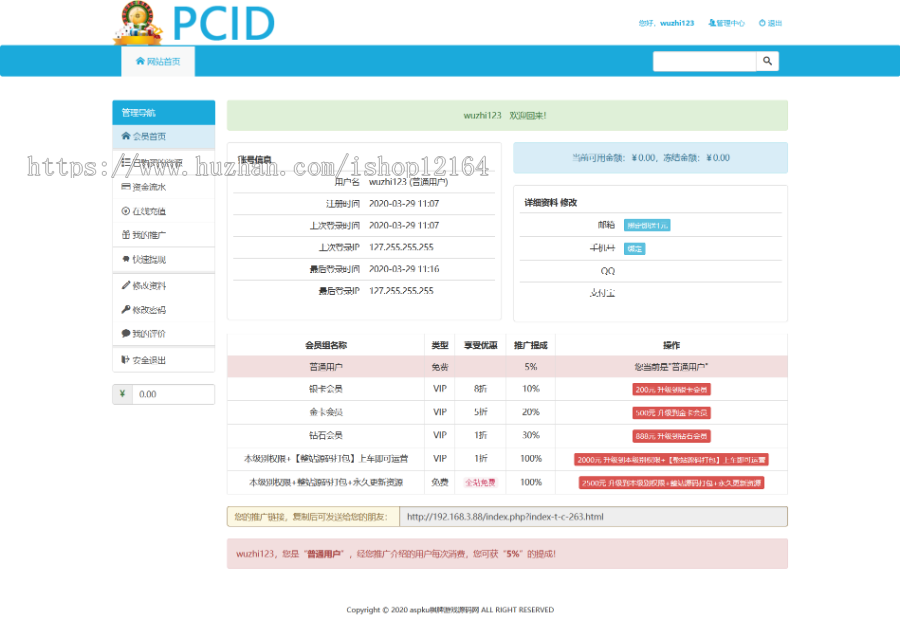Screen dimensions: 900x620
Task: Select 会员首页 in the sidebar
Action: (164, 137)
